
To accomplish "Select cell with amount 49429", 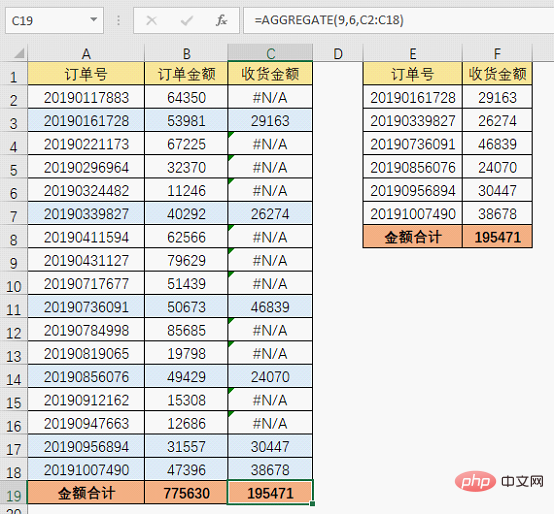I will coord(186,377).
